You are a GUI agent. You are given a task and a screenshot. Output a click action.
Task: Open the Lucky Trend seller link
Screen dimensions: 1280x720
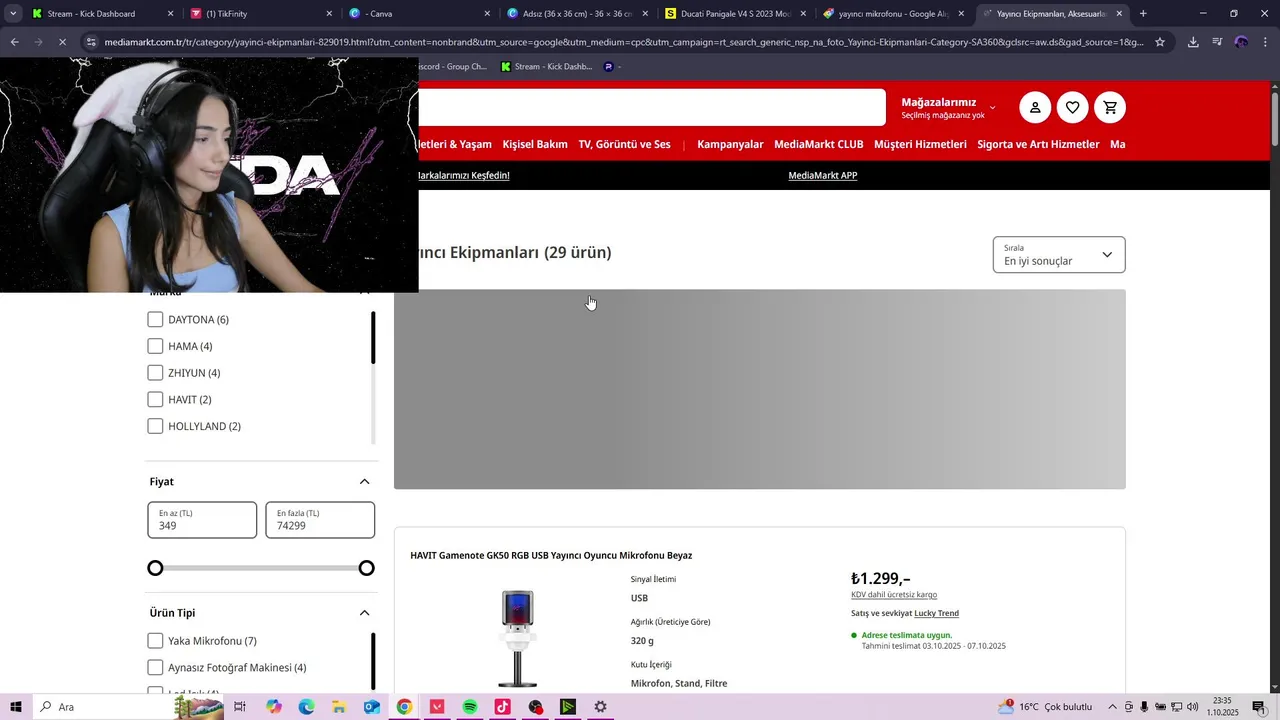tap(936, 613)
